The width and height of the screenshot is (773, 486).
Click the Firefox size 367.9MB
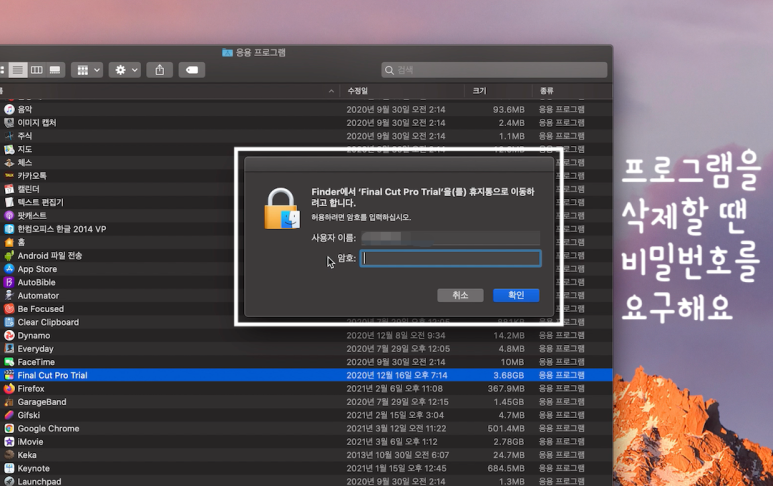[x=506, y=389]
